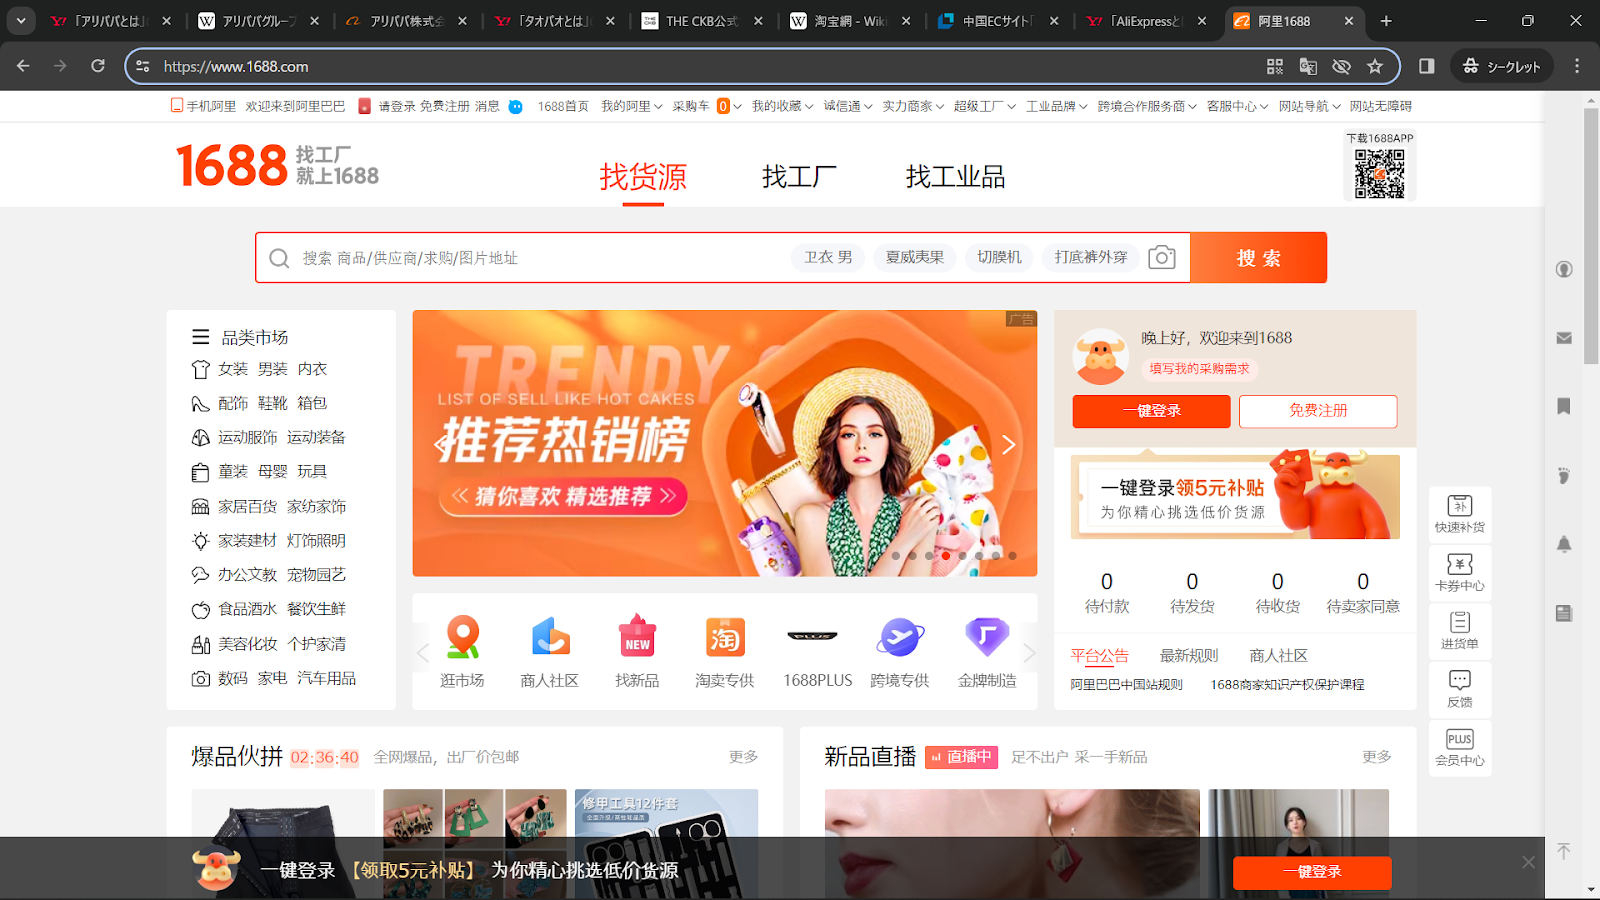Open 反馈 feedback icon

[x=1460, y=689]
